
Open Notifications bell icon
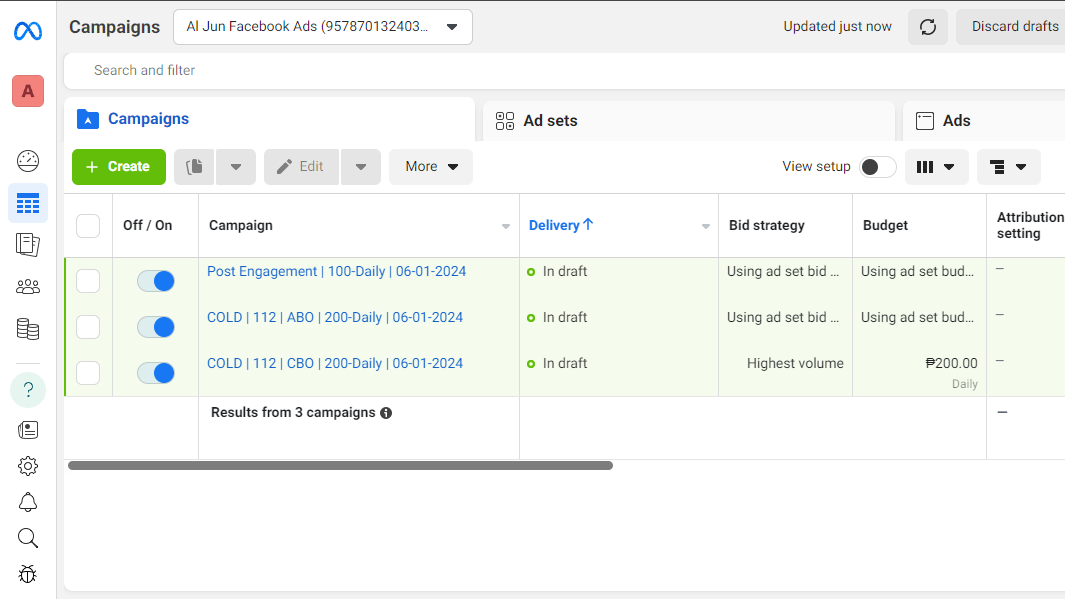[28, 502]
